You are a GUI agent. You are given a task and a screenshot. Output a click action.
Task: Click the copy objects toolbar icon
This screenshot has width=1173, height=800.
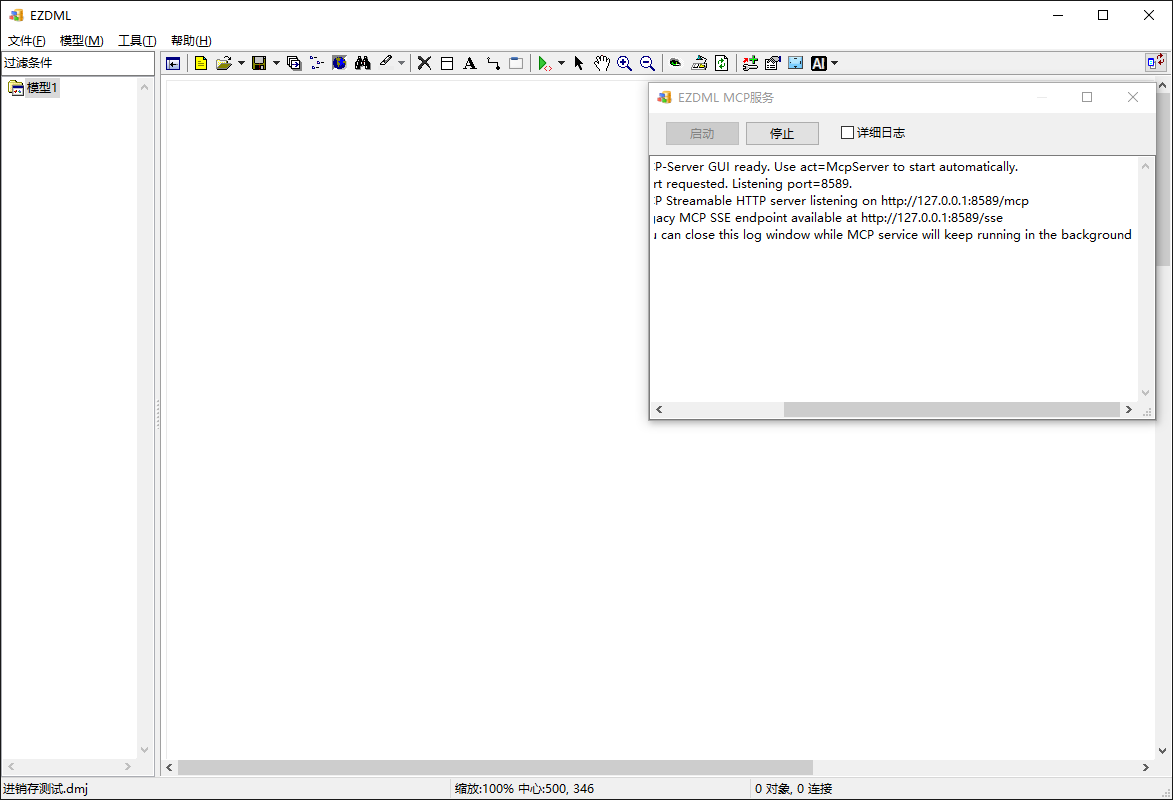click(x=294, y=64)
